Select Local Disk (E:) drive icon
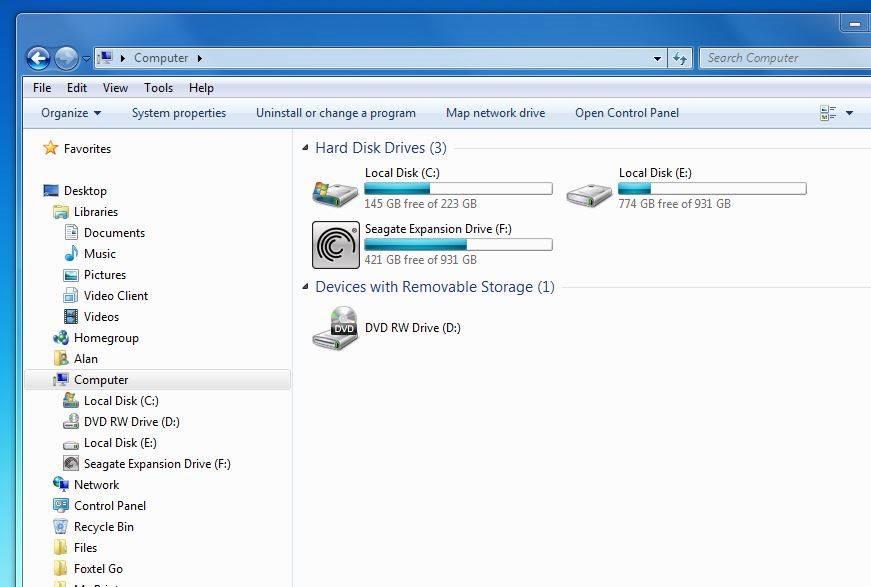Viewport: 871px width, 587px height. coord(589,190)
